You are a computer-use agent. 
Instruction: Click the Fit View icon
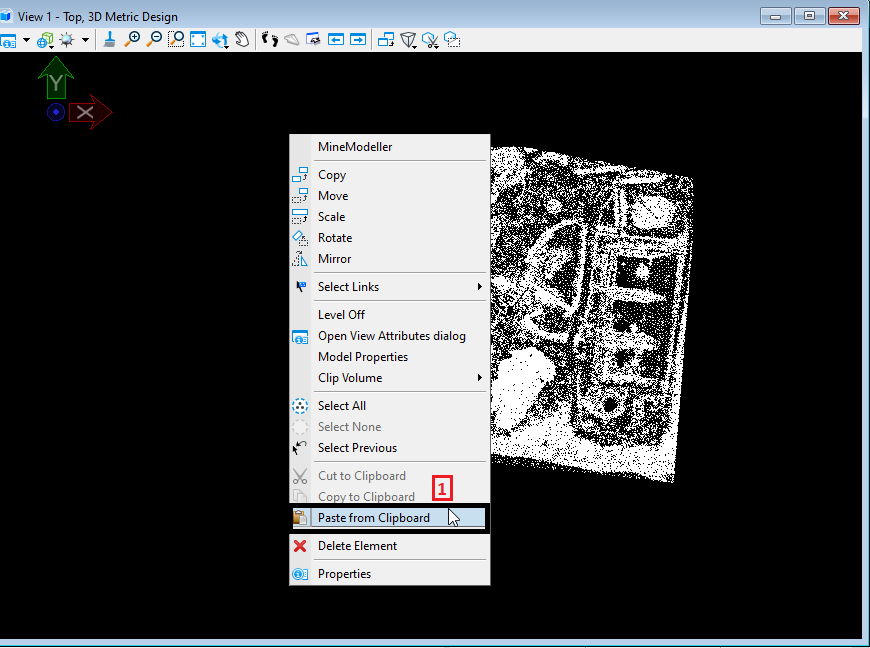198,40
